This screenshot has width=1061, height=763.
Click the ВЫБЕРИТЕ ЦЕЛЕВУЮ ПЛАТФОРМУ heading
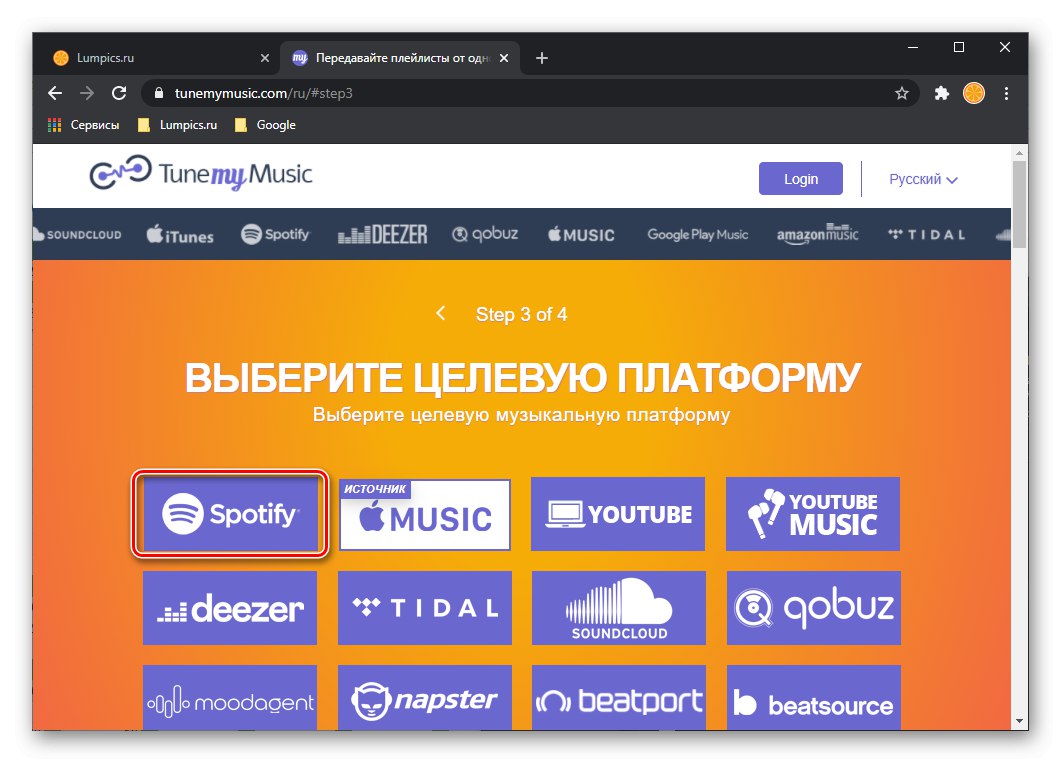pyautogui.click(x=522, y=377)
